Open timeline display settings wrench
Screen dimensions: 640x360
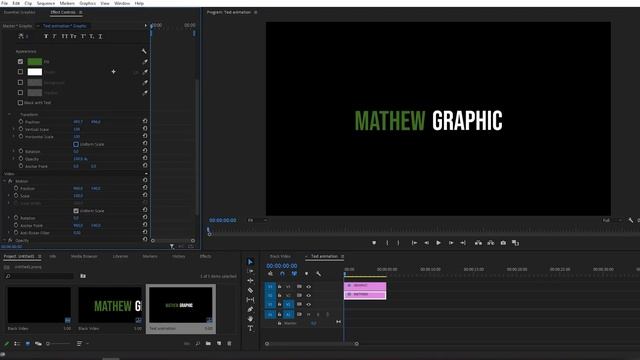click(318, 274)
